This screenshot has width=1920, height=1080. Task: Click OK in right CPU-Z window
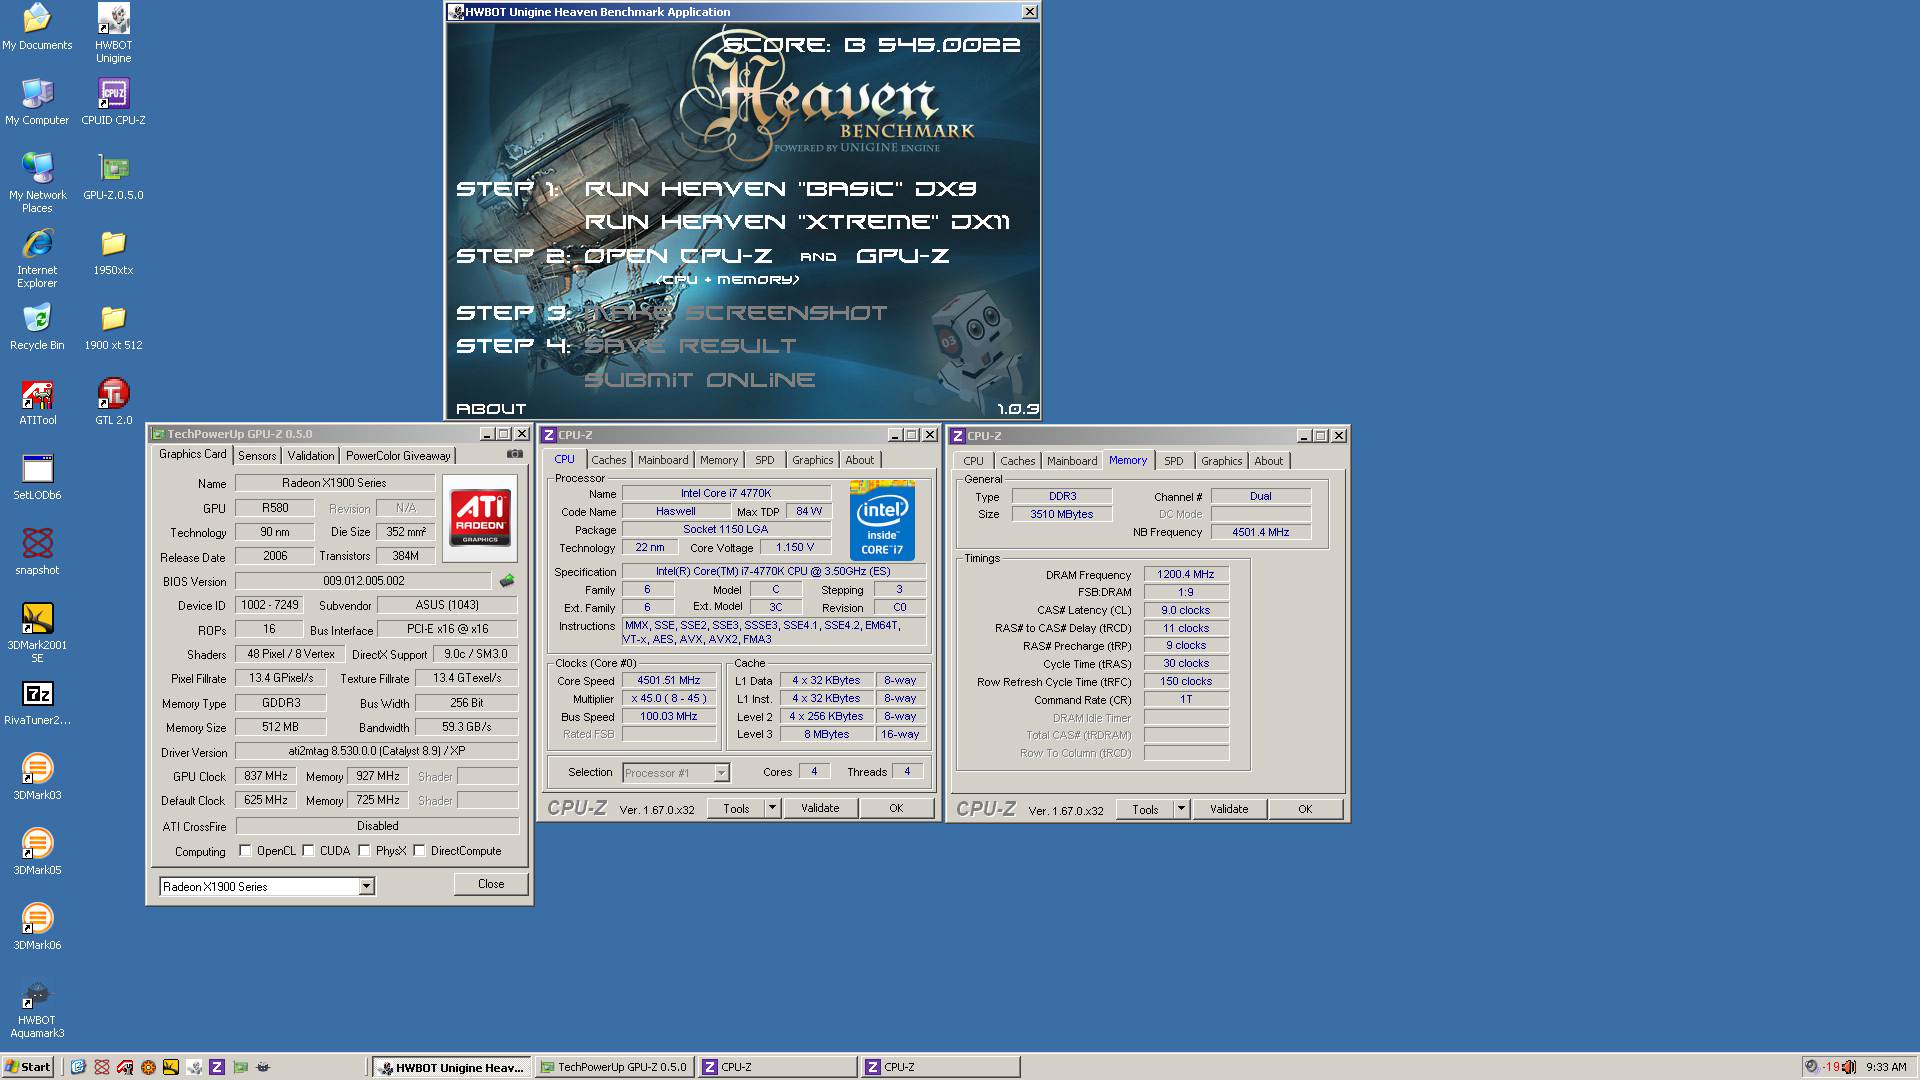tap(1305, 809)
